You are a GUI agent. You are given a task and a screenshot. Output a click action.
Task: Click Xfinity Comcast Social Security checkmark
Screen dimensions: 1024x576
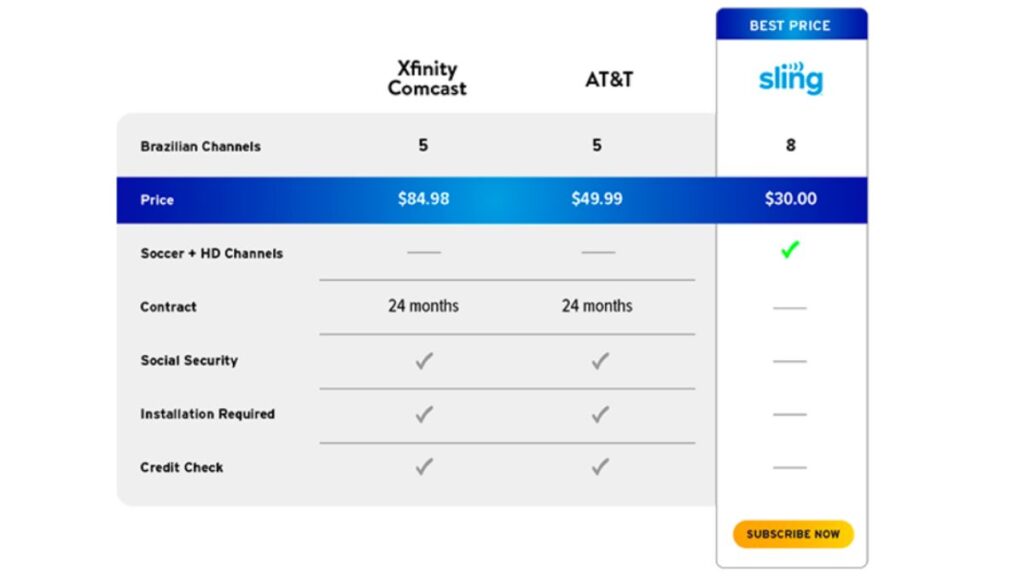[424, 360]
